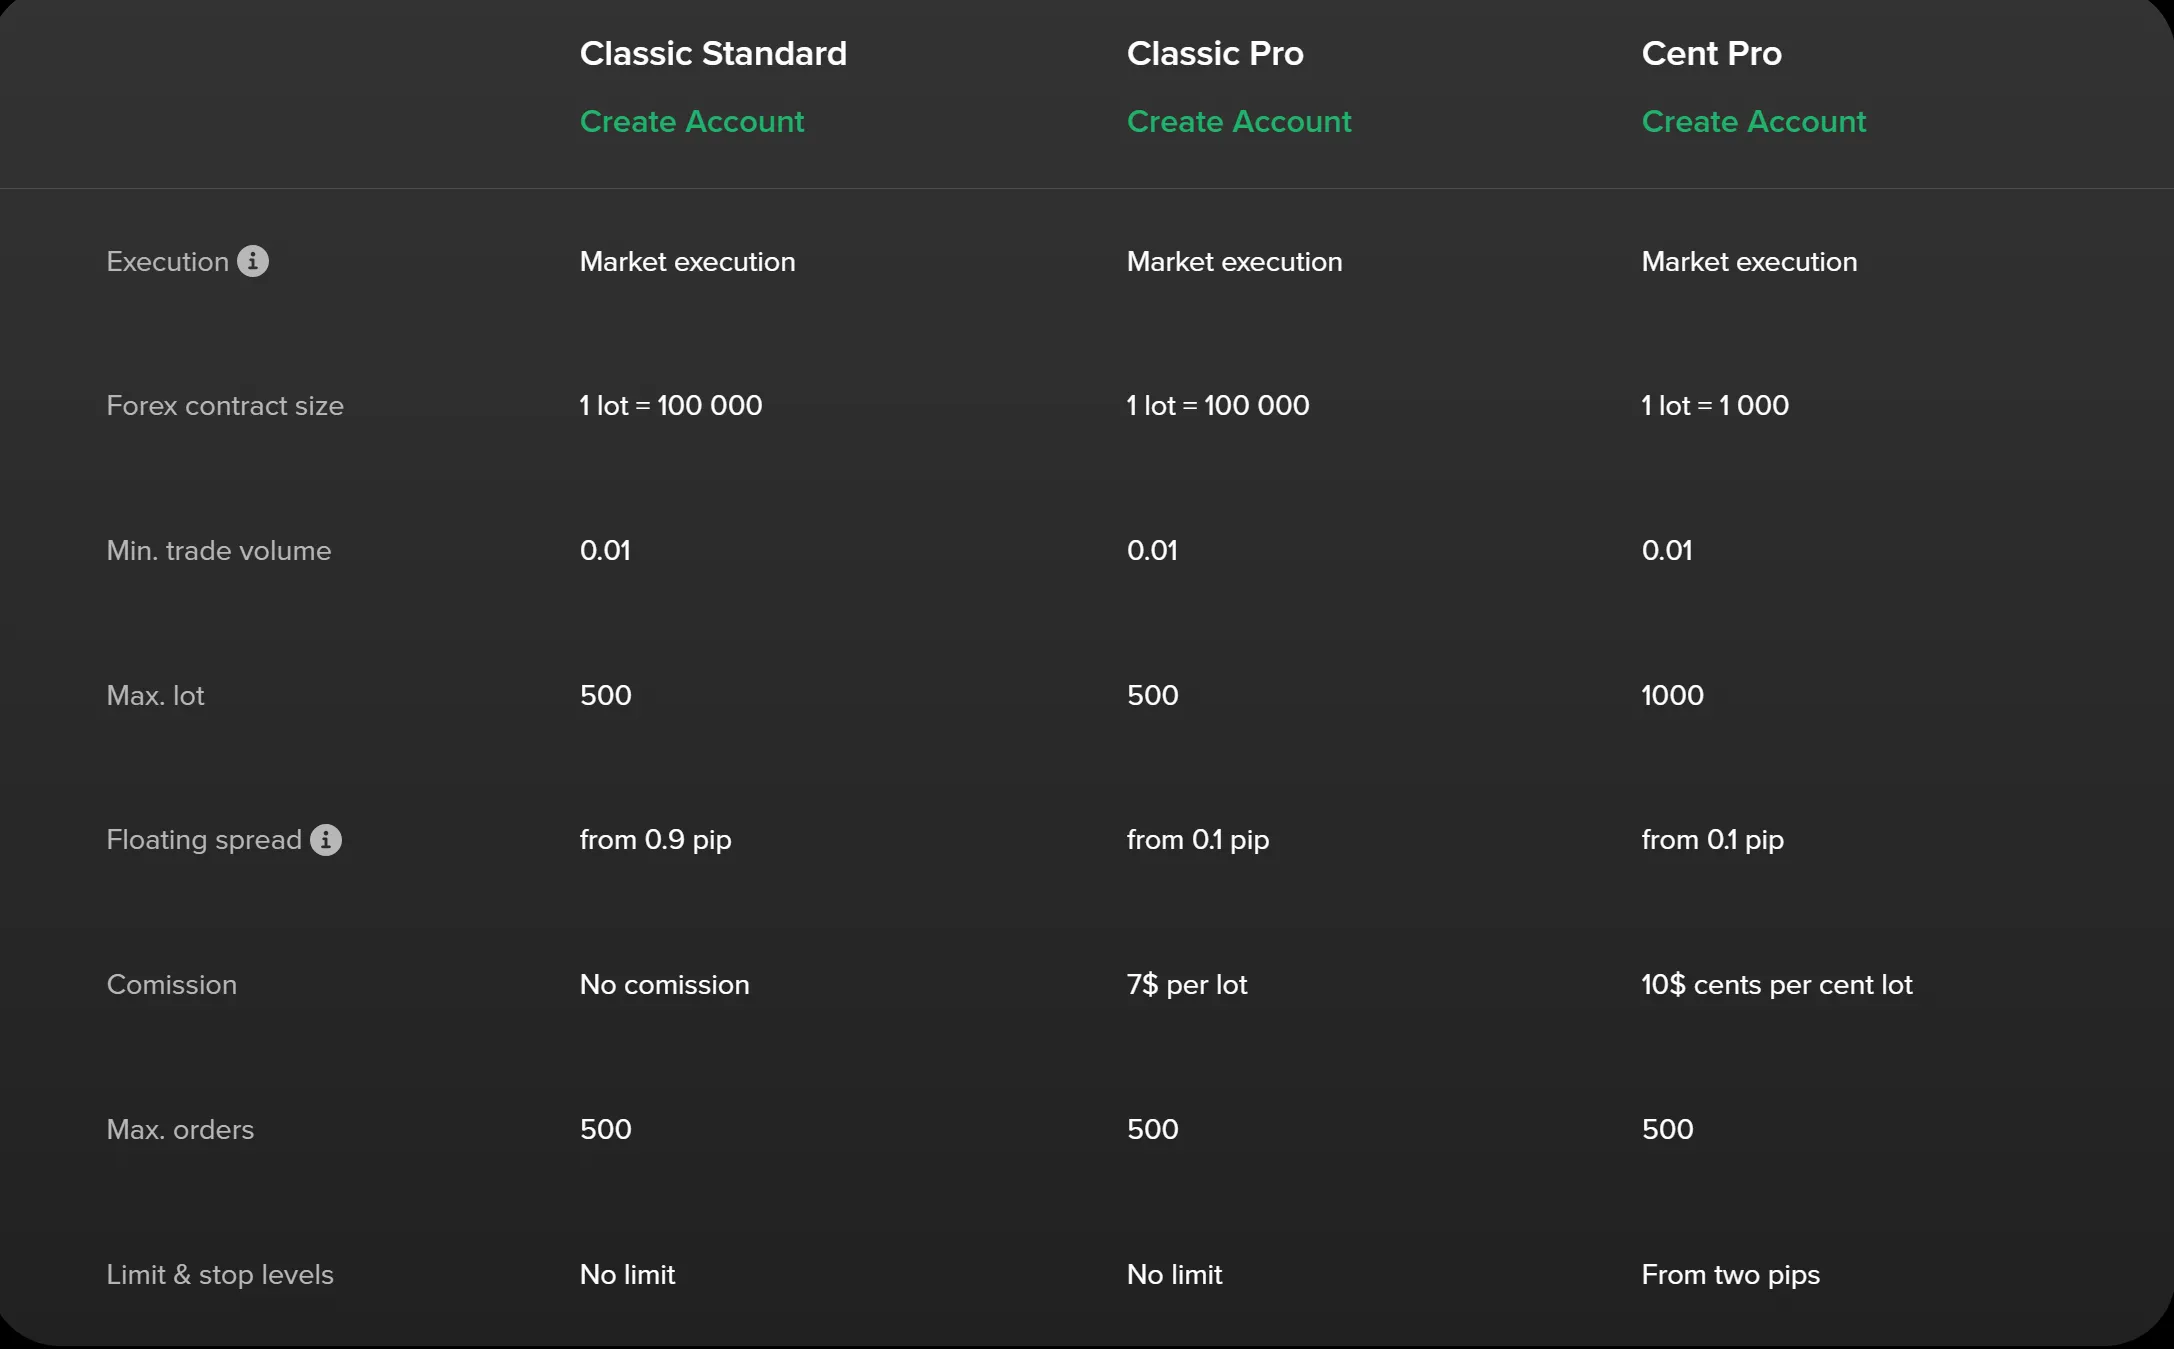Open the Execution info tooltip icon
The width and height of the screenshot is (2174, 1349).
254,261
